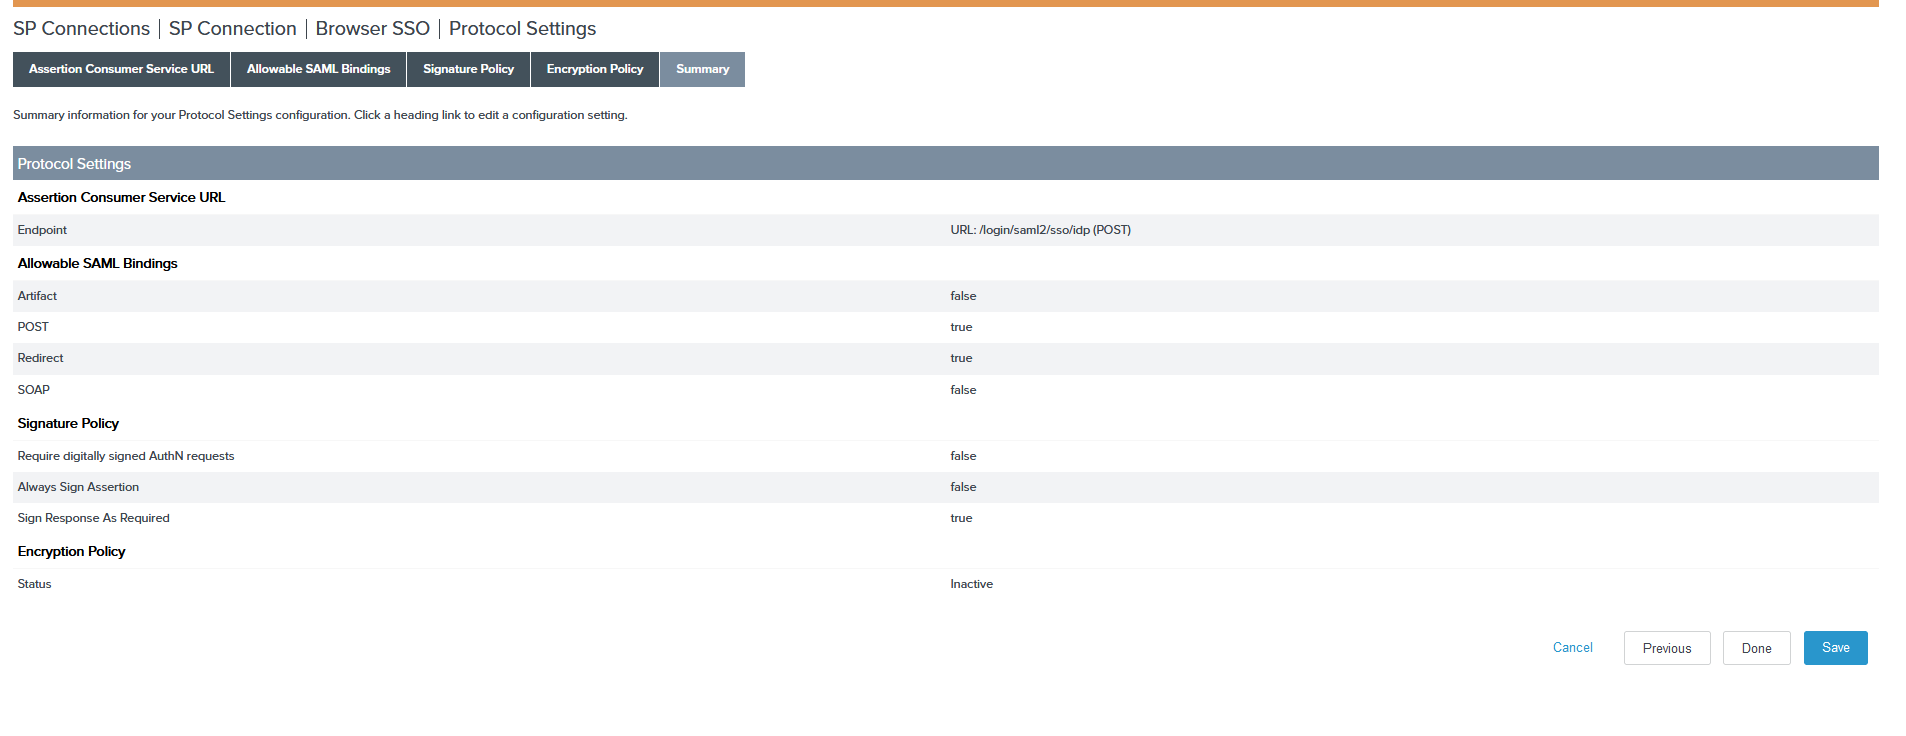Click the SP Connections breadcrumb
Viewport: 1906px width, 736px height.
click(x=81, y=29)
